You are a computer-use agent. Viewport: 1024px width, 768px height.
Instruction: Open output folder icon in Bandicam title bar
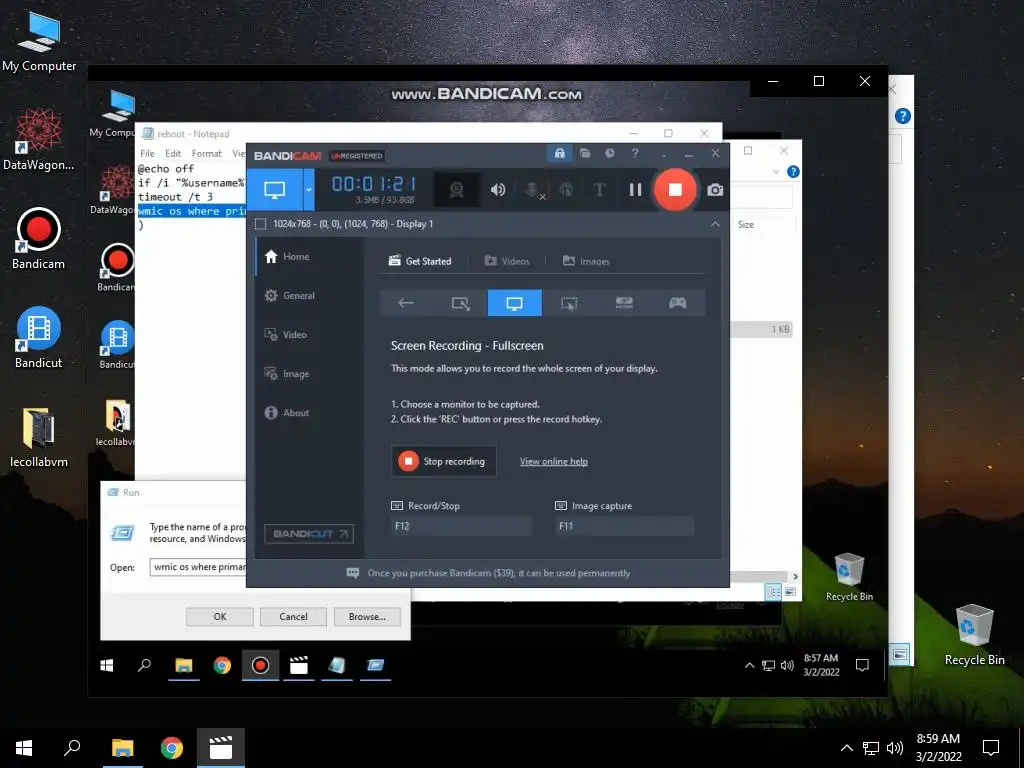pos(584,153)
